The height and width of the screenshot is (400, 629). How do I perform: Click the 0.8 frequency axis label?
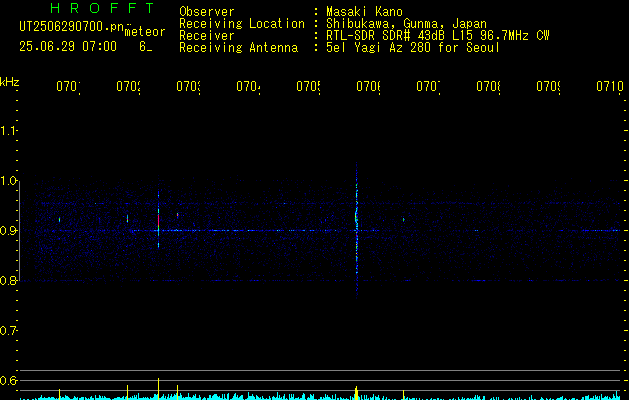coord(8,281)
